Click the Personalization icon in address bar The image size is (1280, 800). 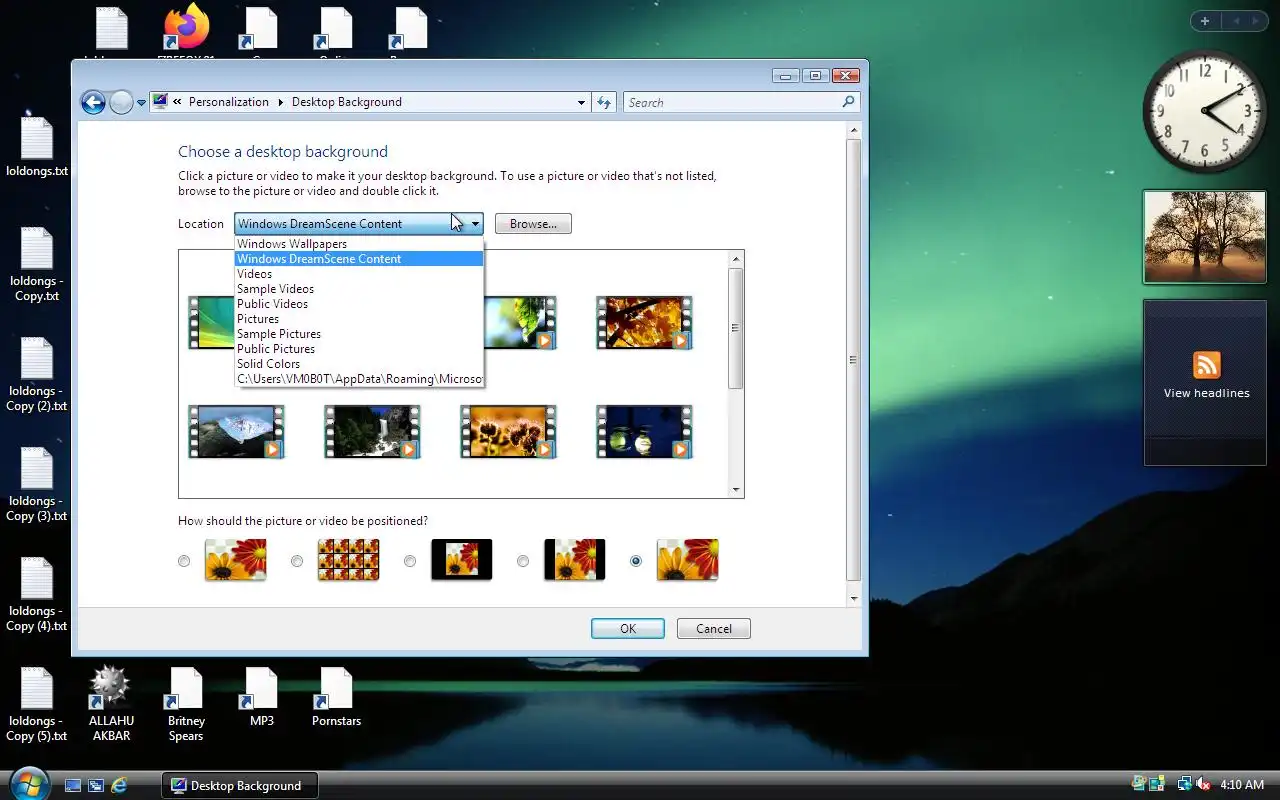click(x=160, y=102)
